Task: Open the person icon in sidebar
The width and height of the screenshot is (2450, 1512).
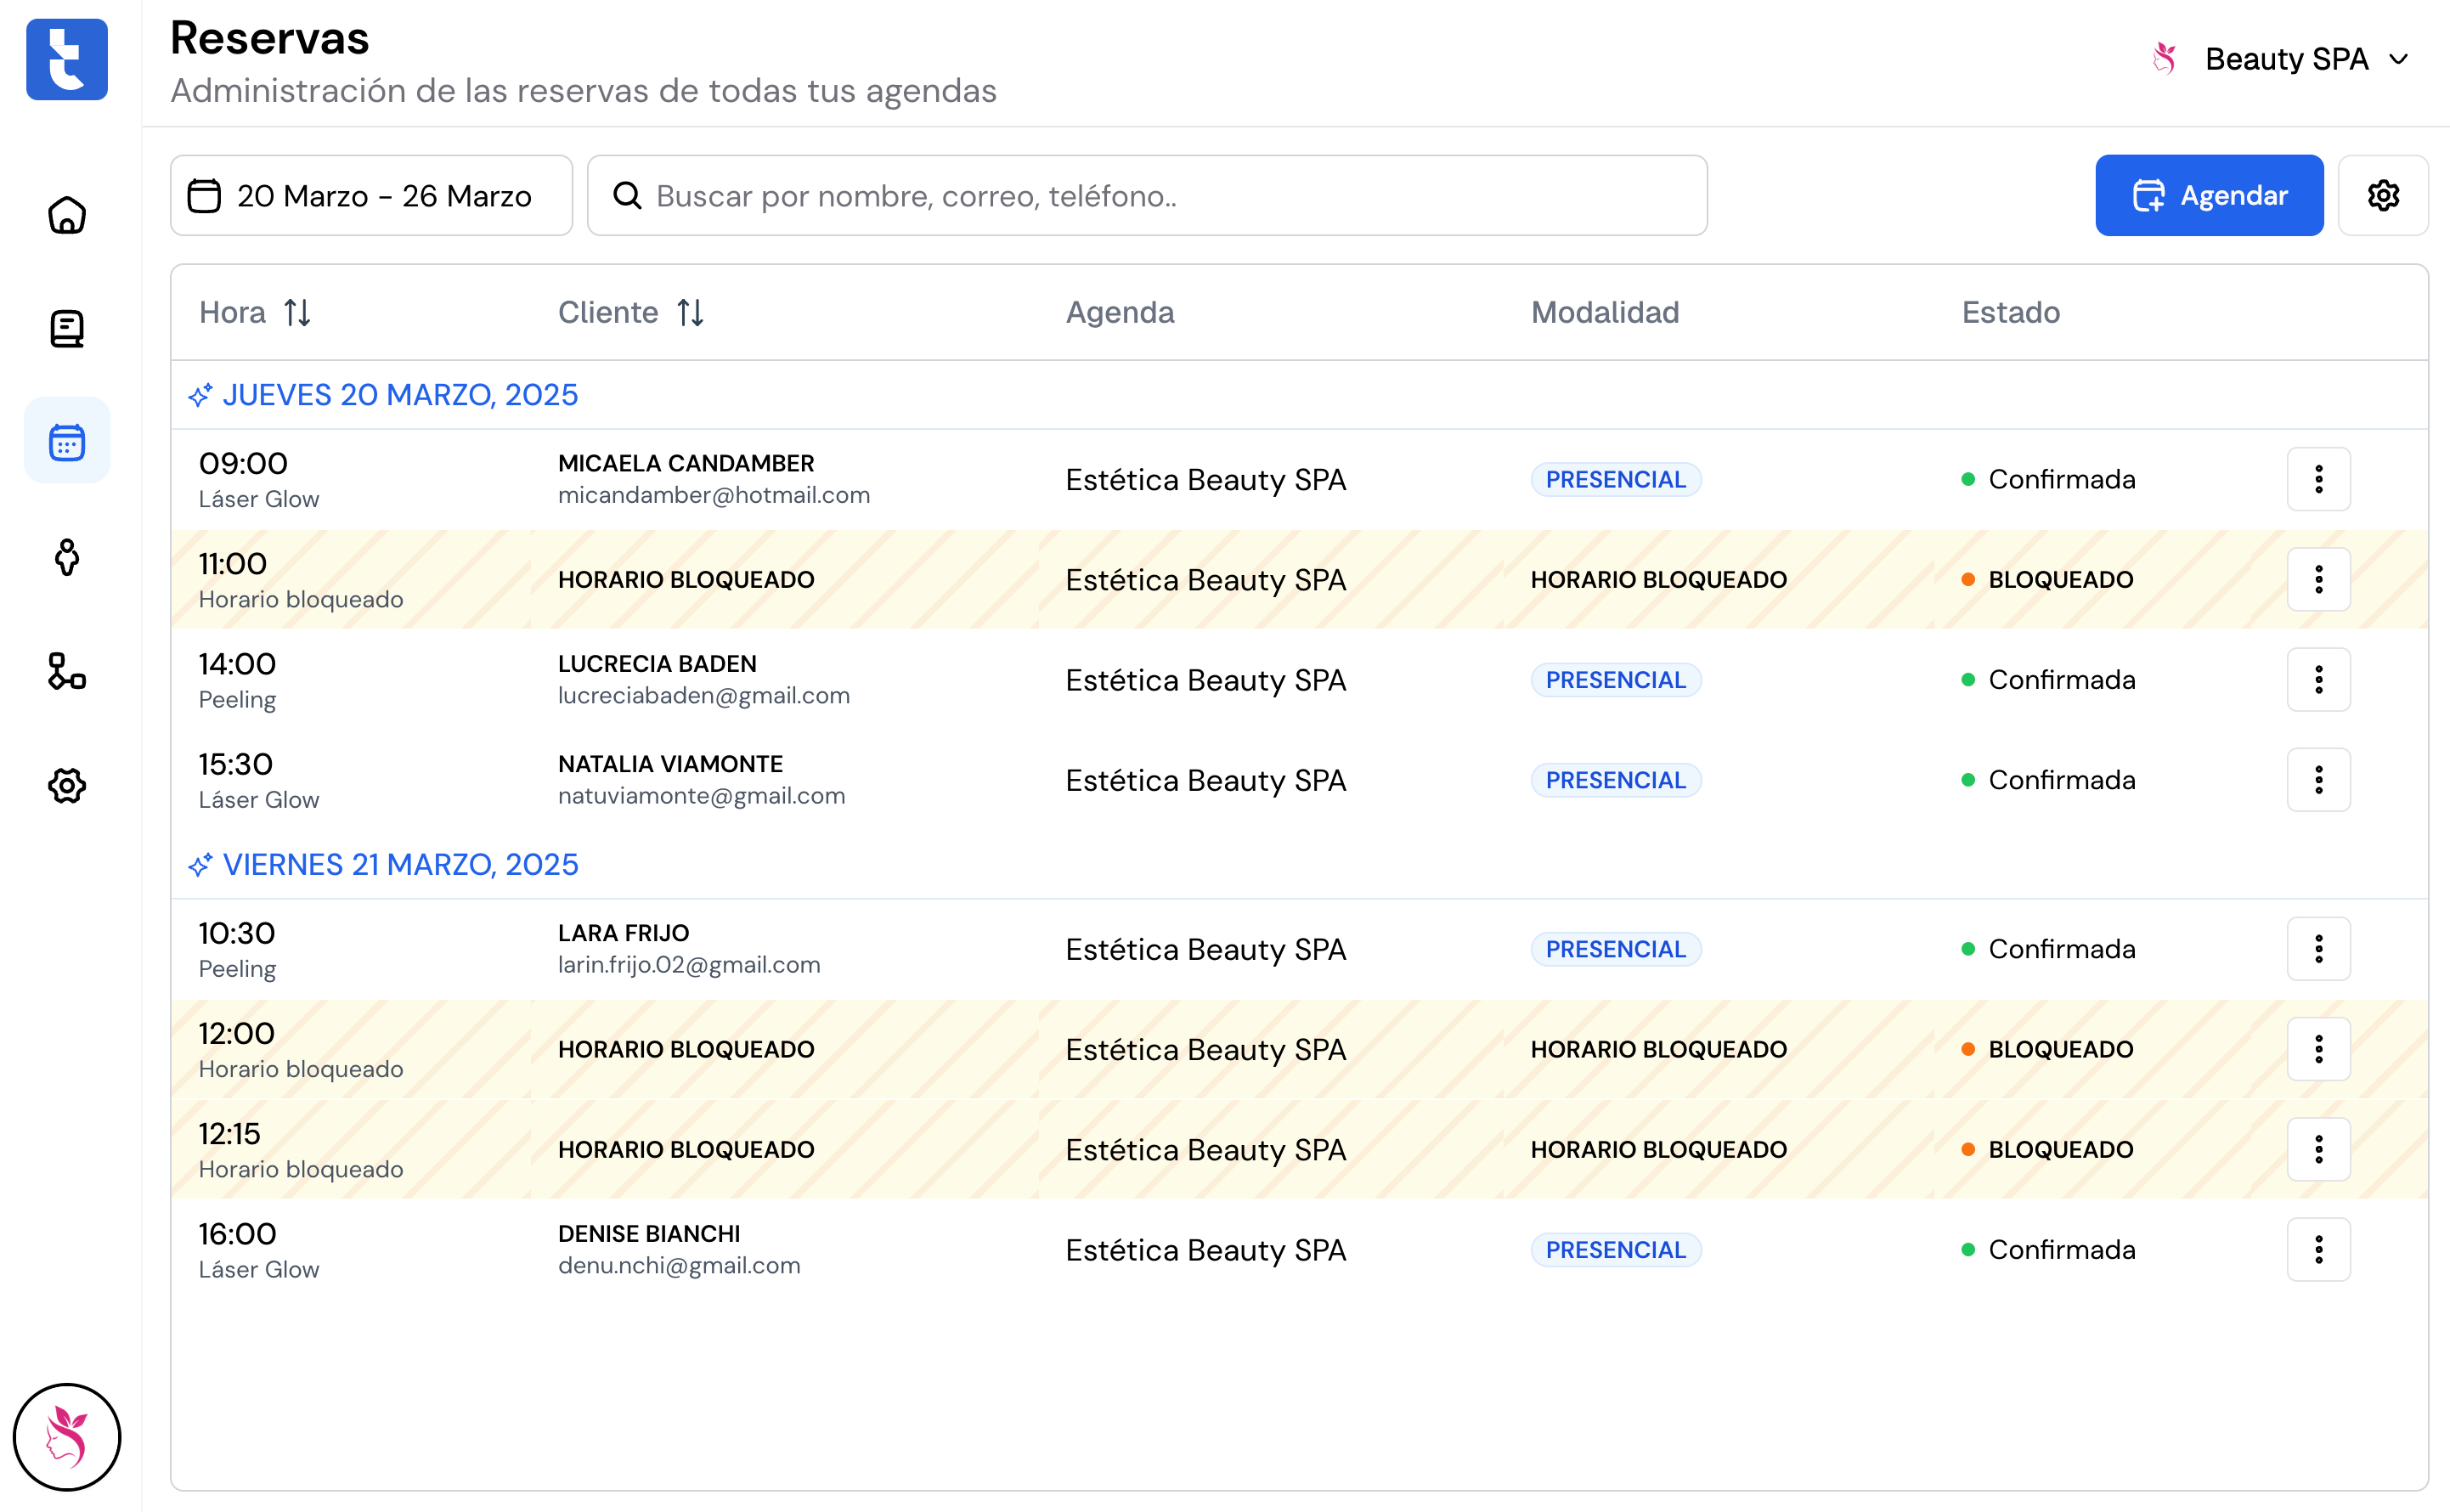Action: coord(67,557)
